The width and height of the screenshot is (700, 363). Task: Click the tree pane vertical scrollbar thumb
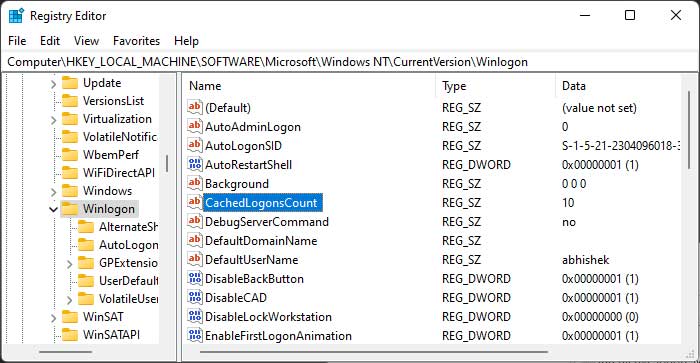pos(167,163)
